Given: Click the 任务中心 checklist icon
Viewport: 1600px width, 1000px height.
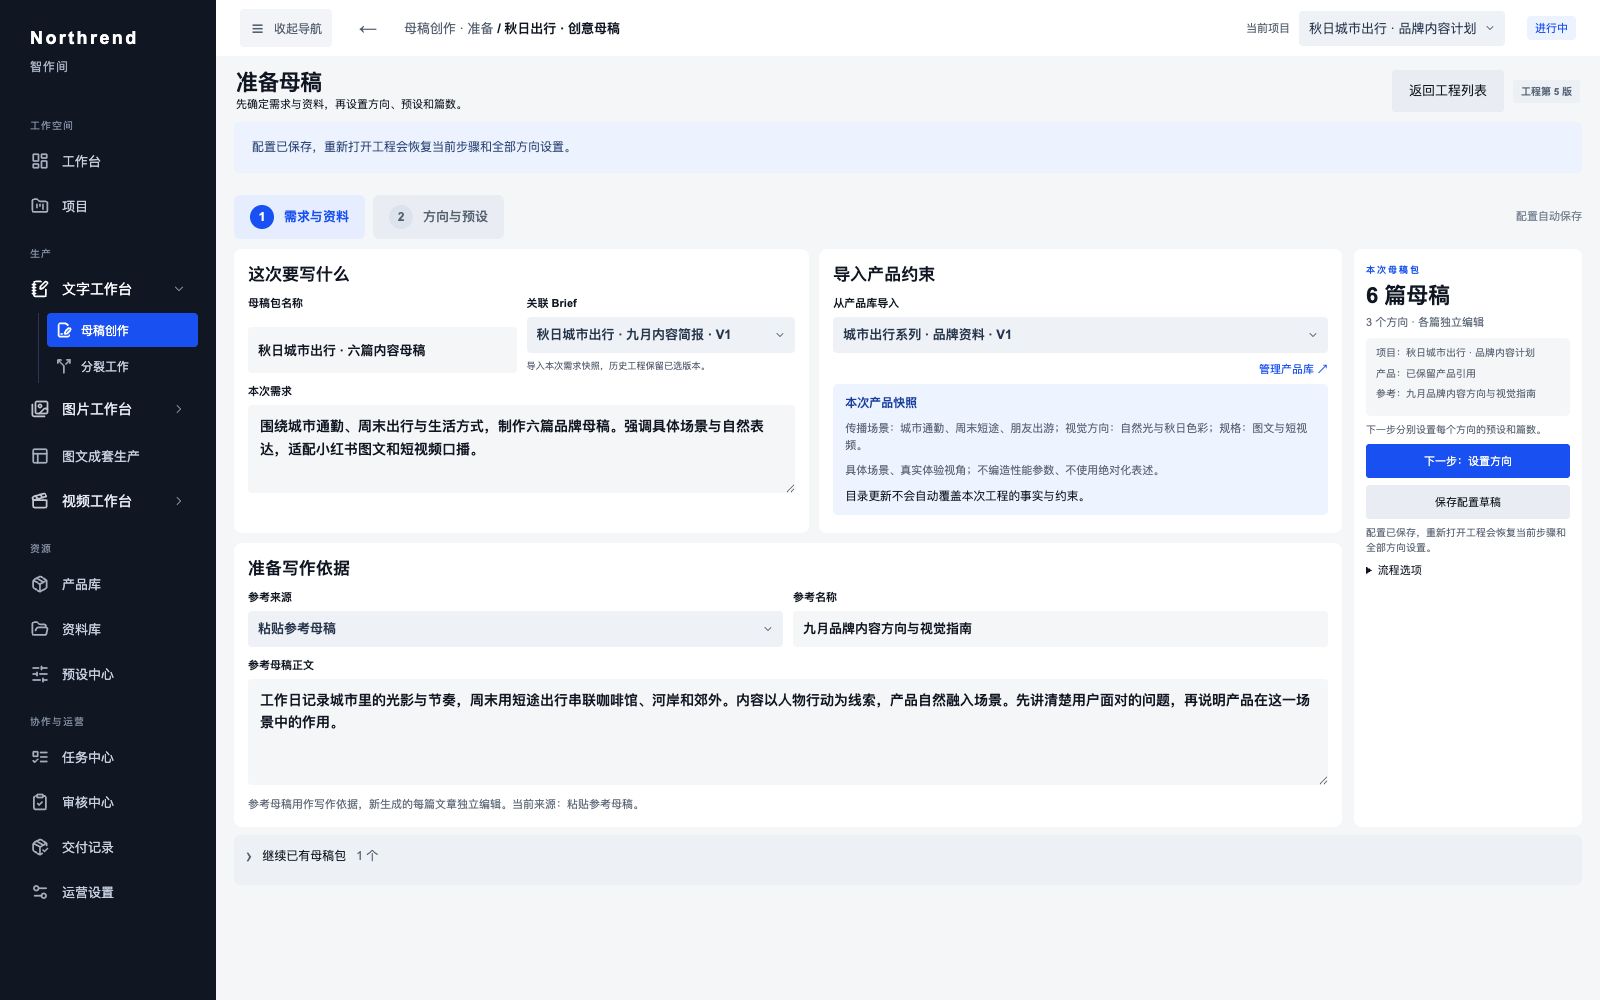Looking at the screenshot, I should (x=40, y=757).
